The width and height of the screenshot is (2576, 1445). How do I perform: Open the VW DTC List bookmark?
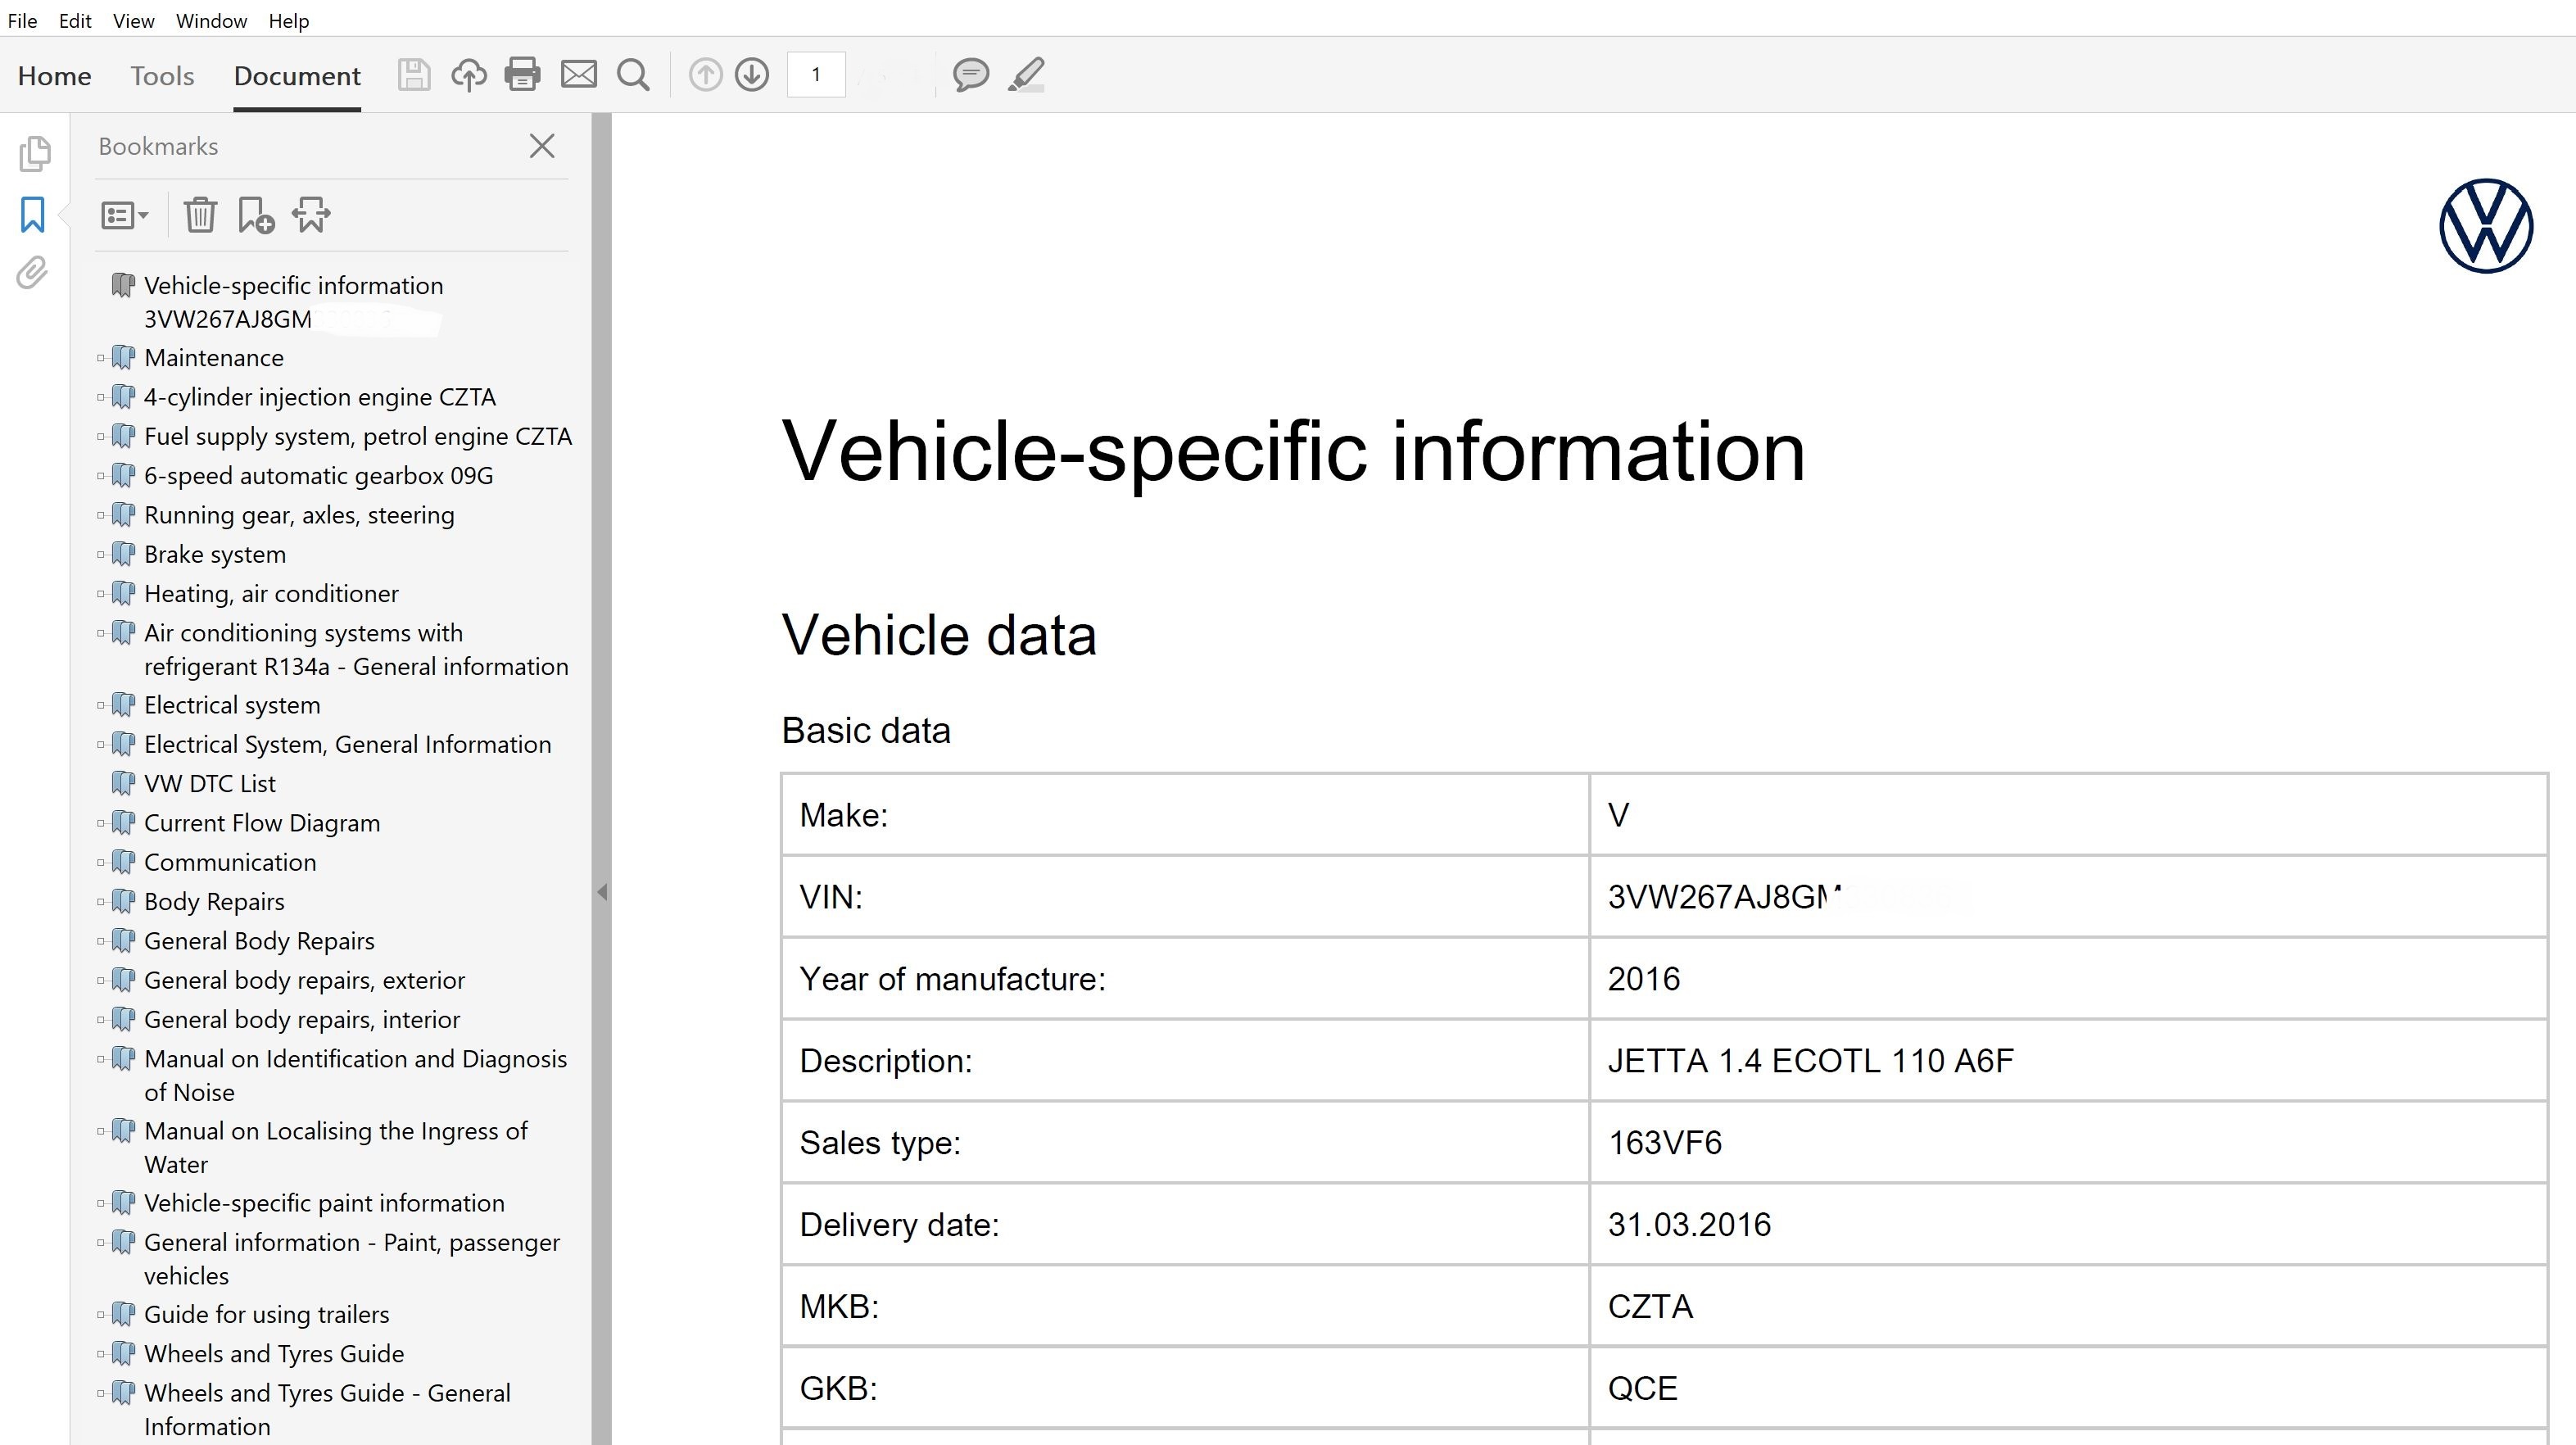pyautogui.click(x=210, y=784)
